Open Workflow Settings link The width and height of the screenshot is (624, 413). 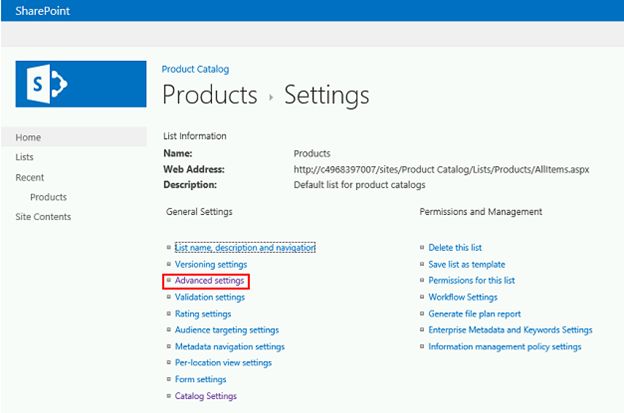(463, 297)
